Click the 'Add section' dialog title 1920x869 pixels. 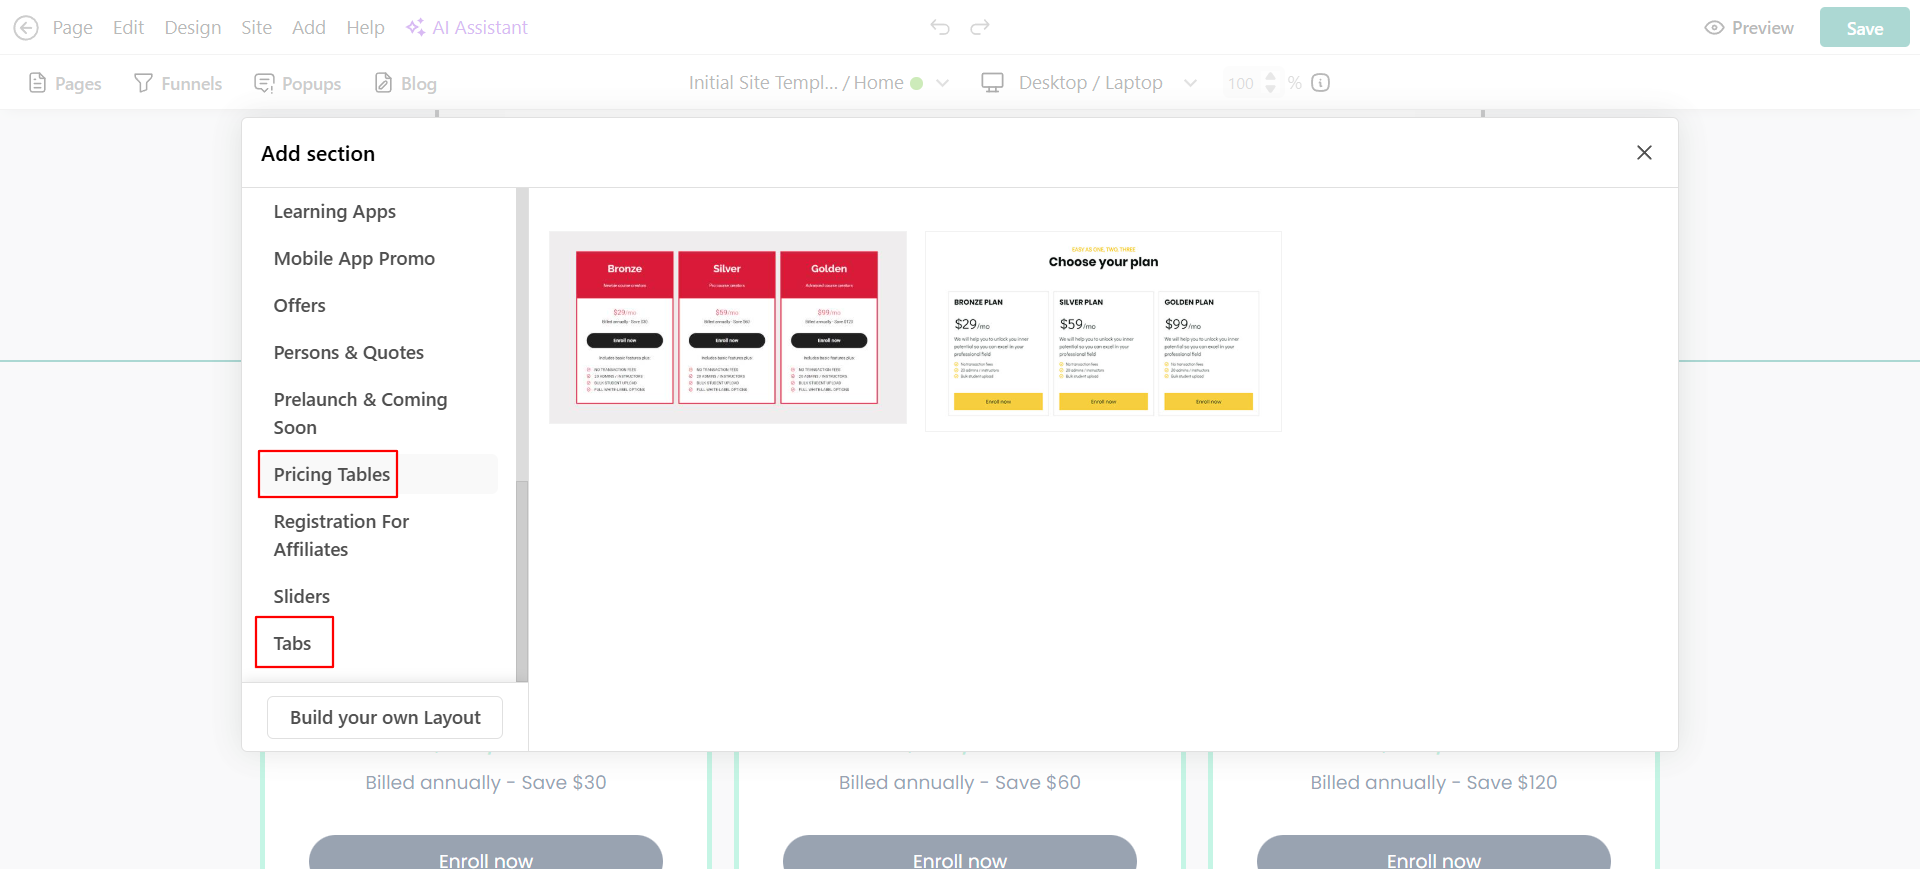318,154
